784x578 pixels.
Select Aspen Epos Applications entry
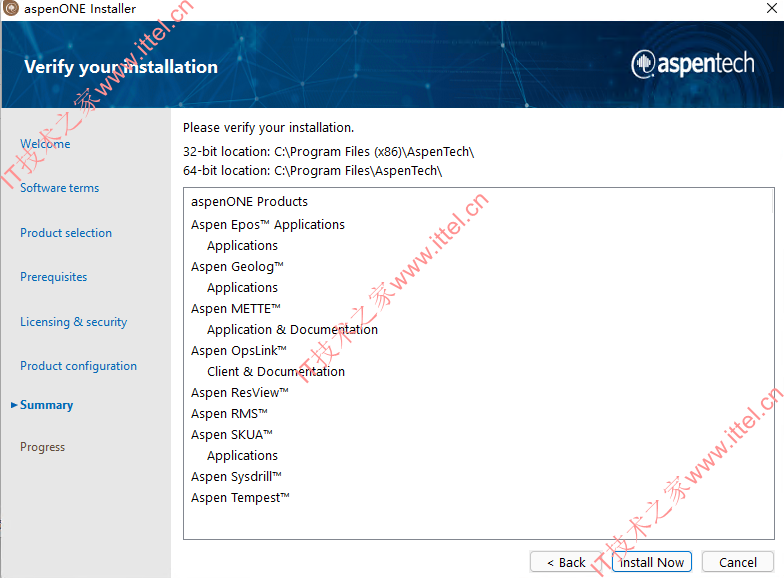268,225
